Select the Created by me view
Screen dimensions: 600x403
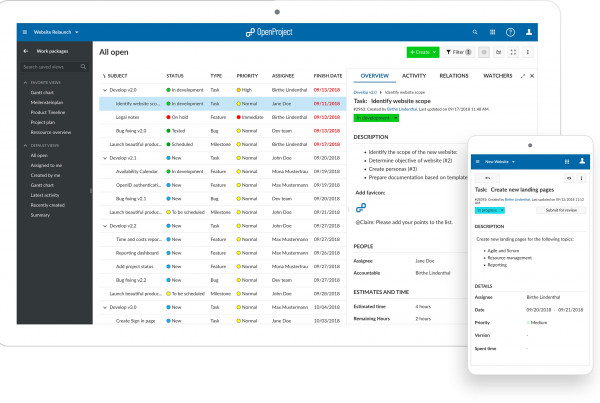(x=45, y=175)
